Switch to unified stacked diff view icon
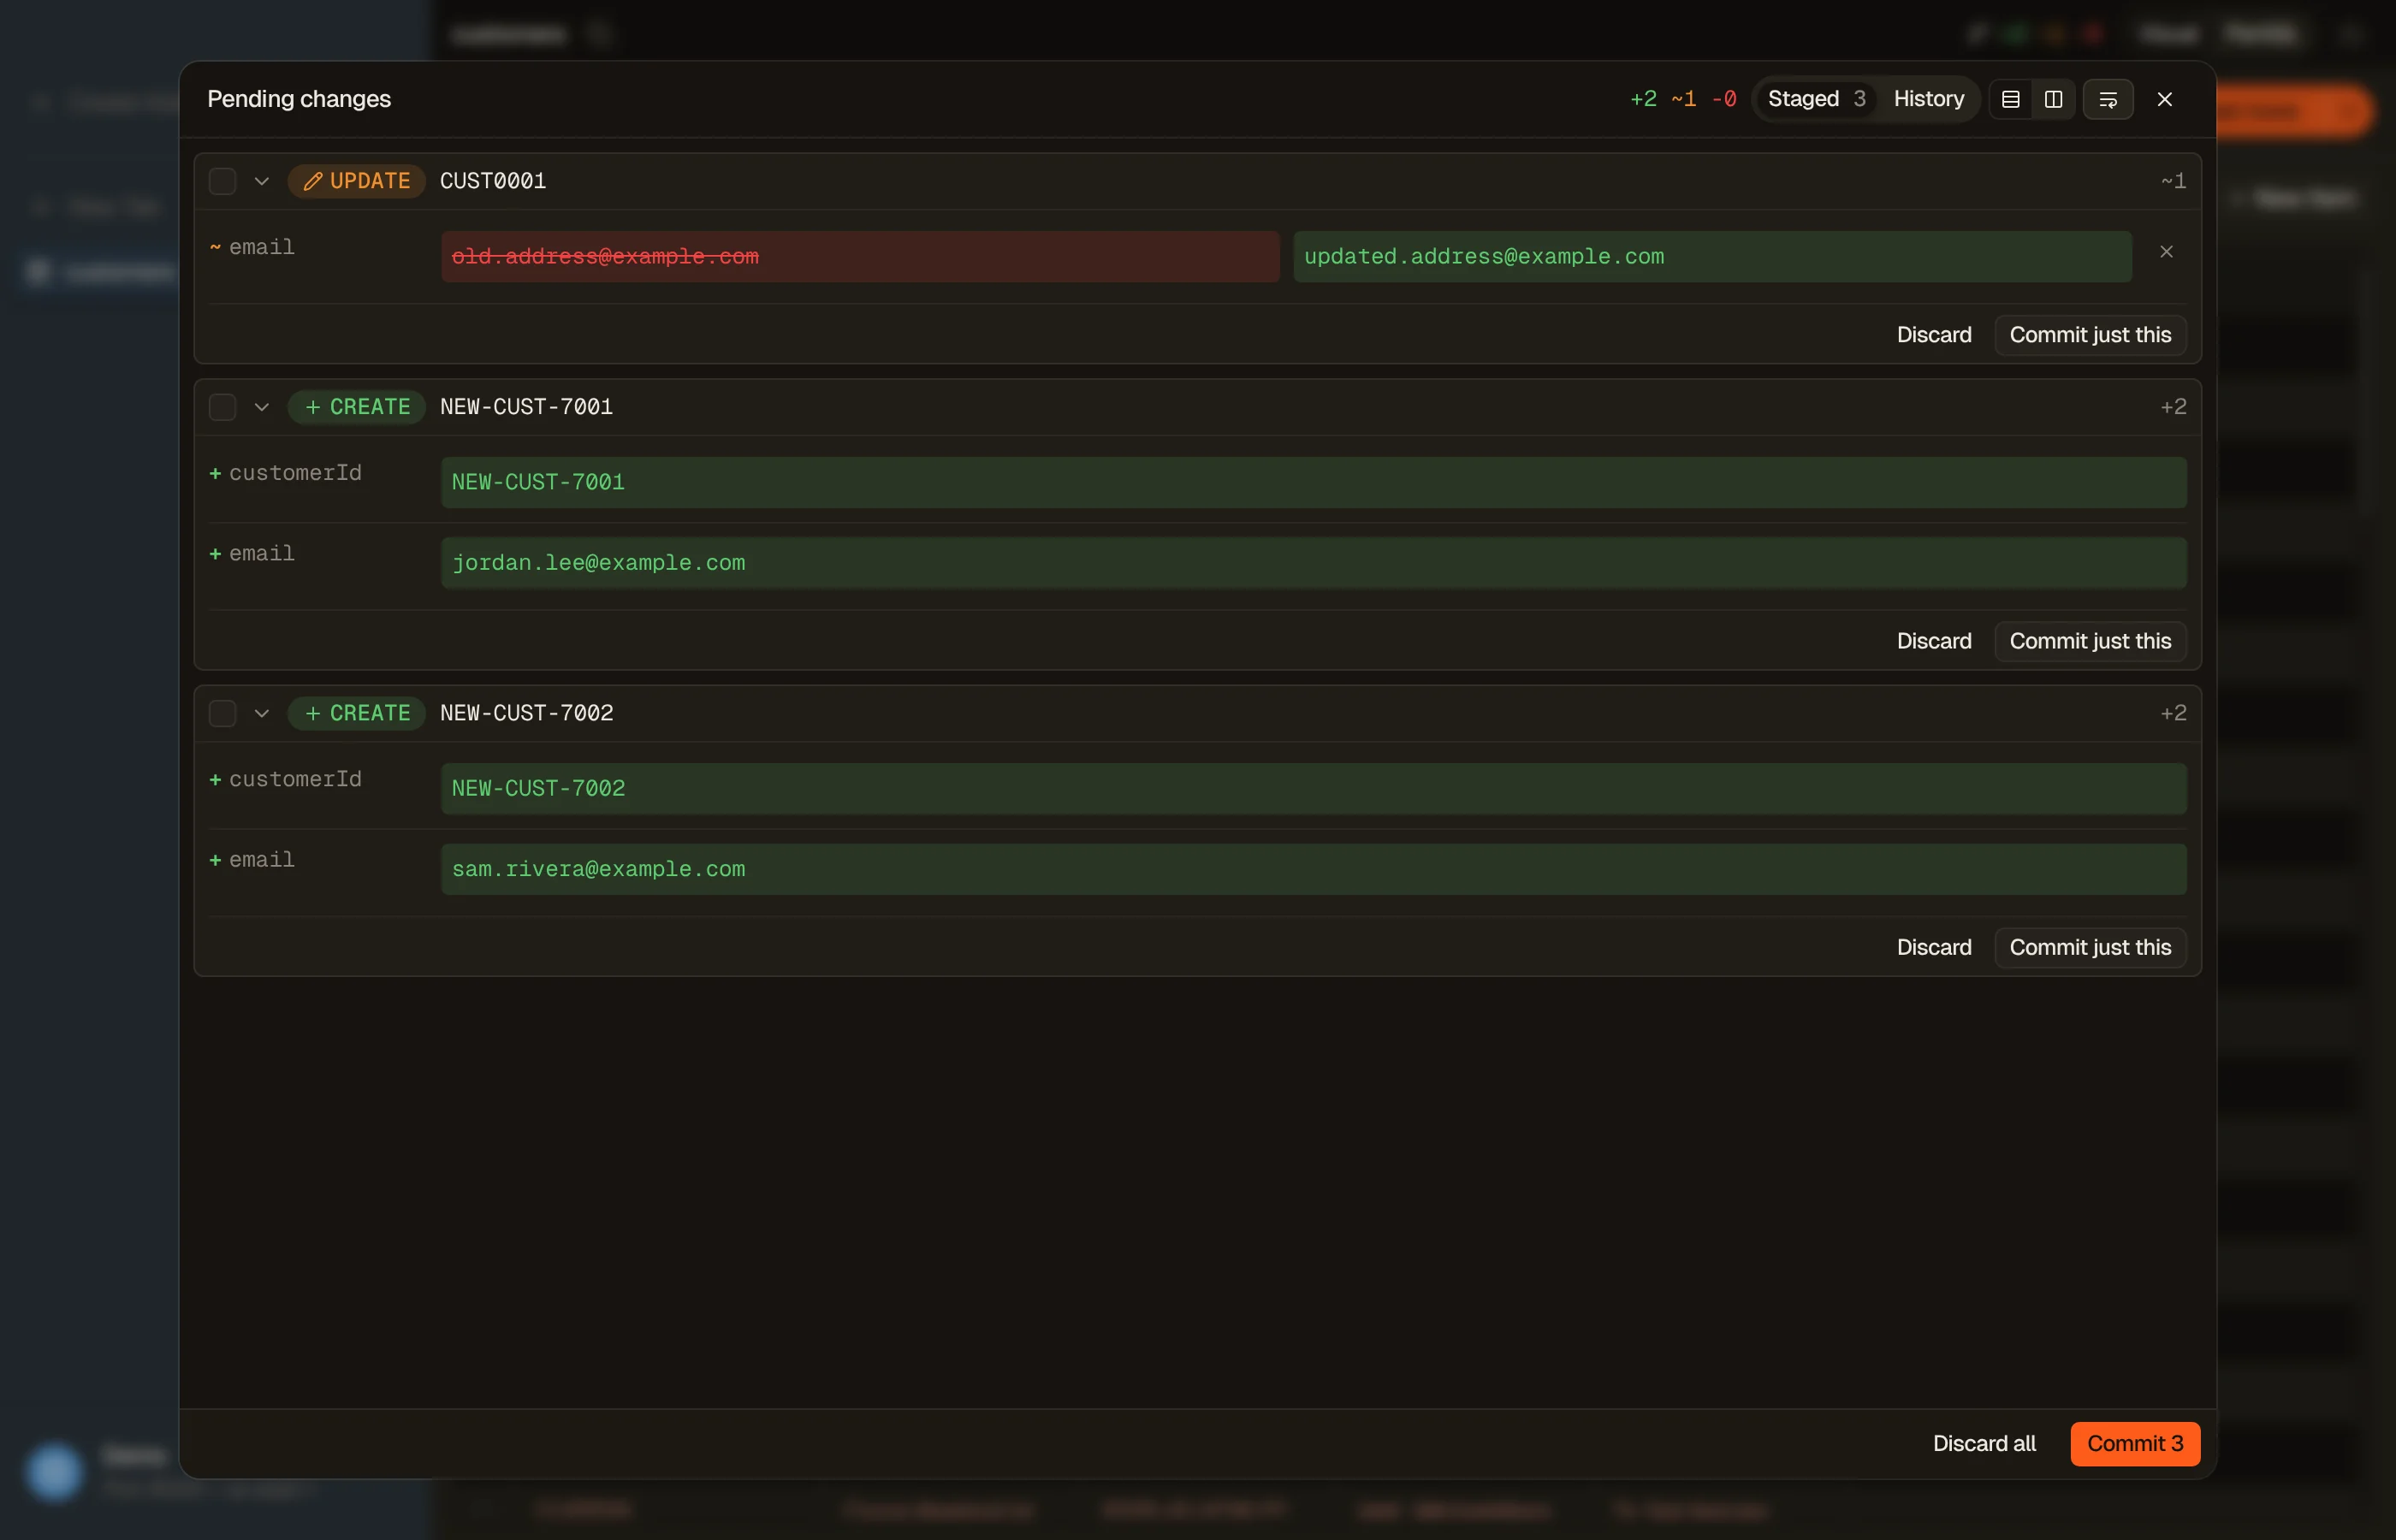Viewport: 2396px width, 1540px height. click(x=2010, y=99)
